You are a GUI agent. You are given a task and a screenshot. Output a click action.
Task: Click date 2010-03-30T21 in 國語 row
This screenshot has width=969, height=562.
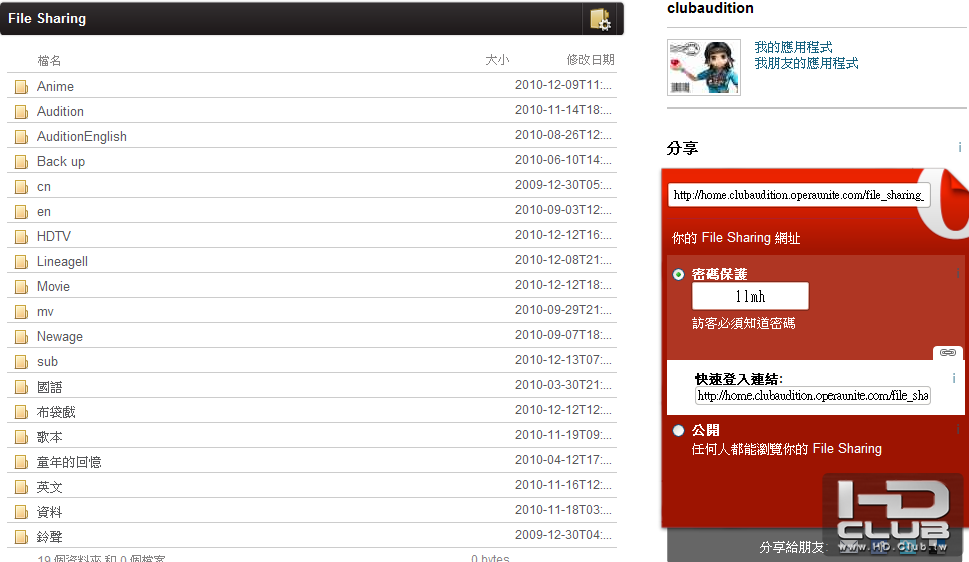click(x=563, y=385)
